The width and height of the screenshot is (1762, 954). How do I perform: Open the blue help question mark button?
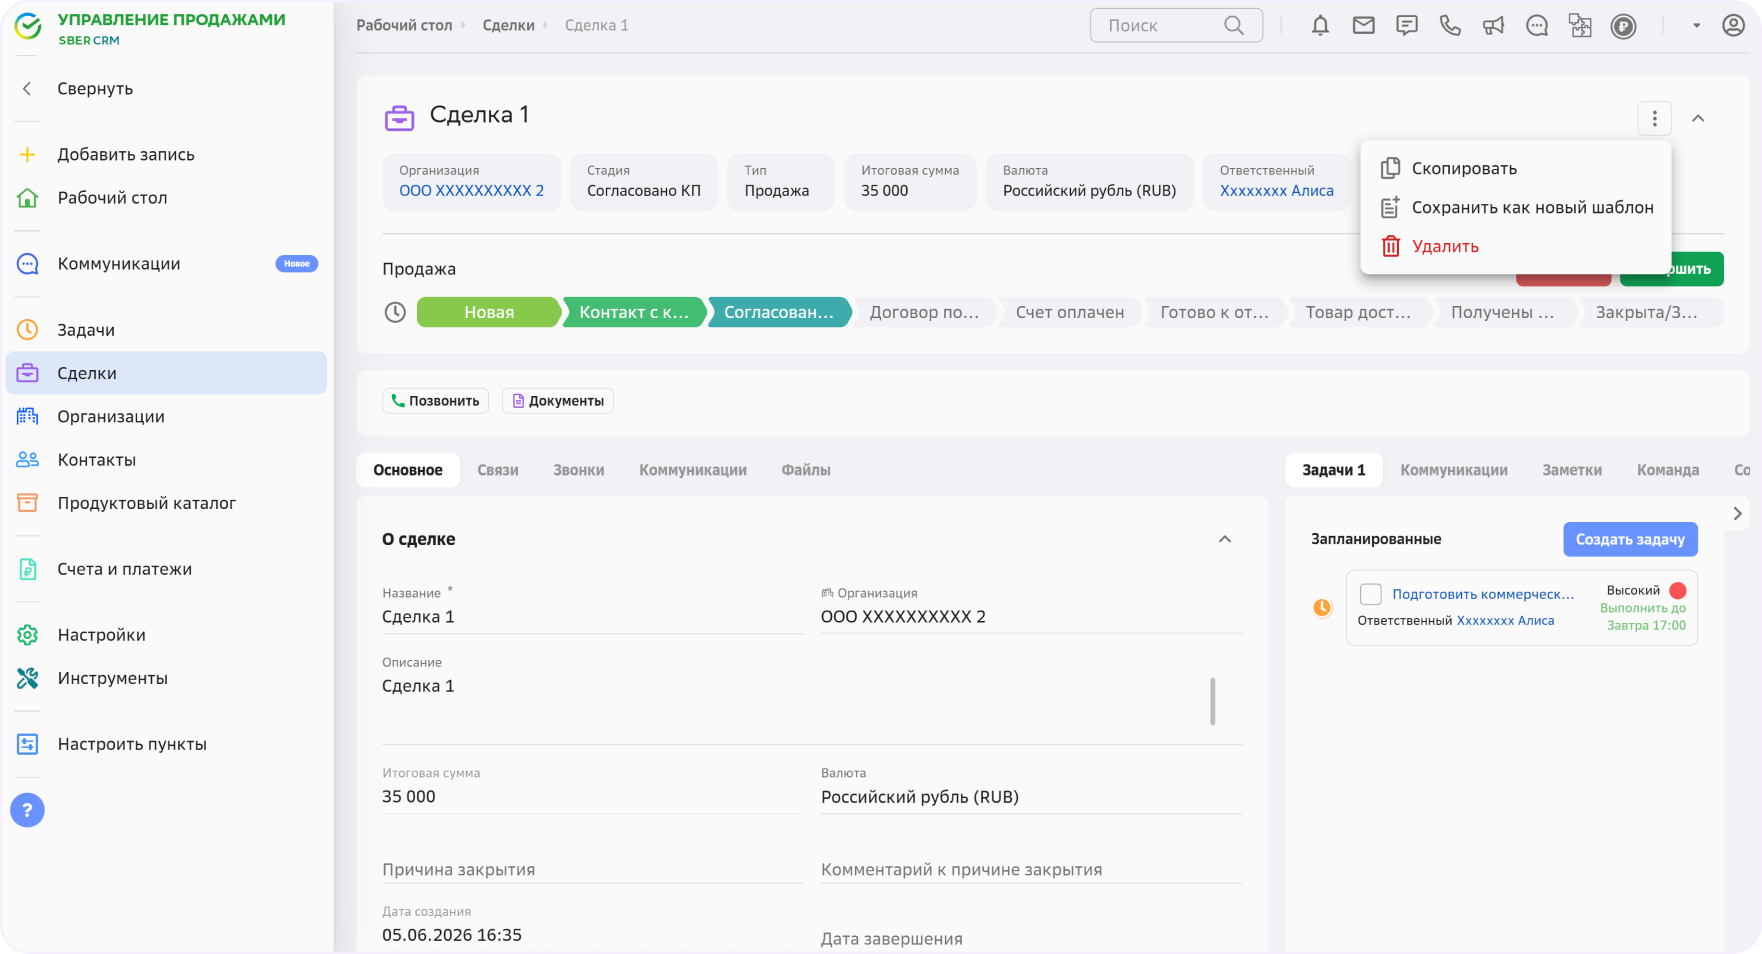[27, 810]
